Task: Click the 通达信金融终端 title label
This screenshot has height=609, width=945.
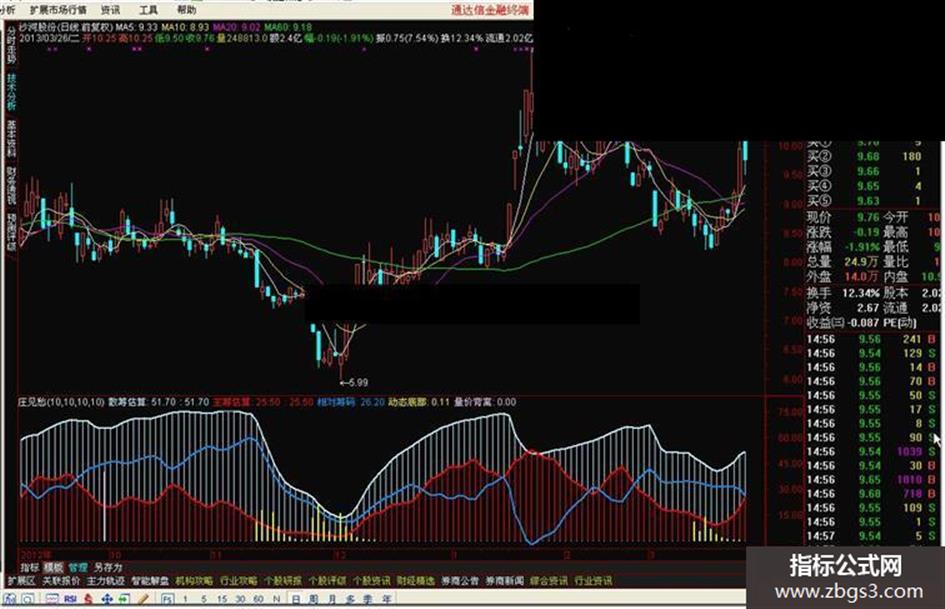Action: pos(490,10)
